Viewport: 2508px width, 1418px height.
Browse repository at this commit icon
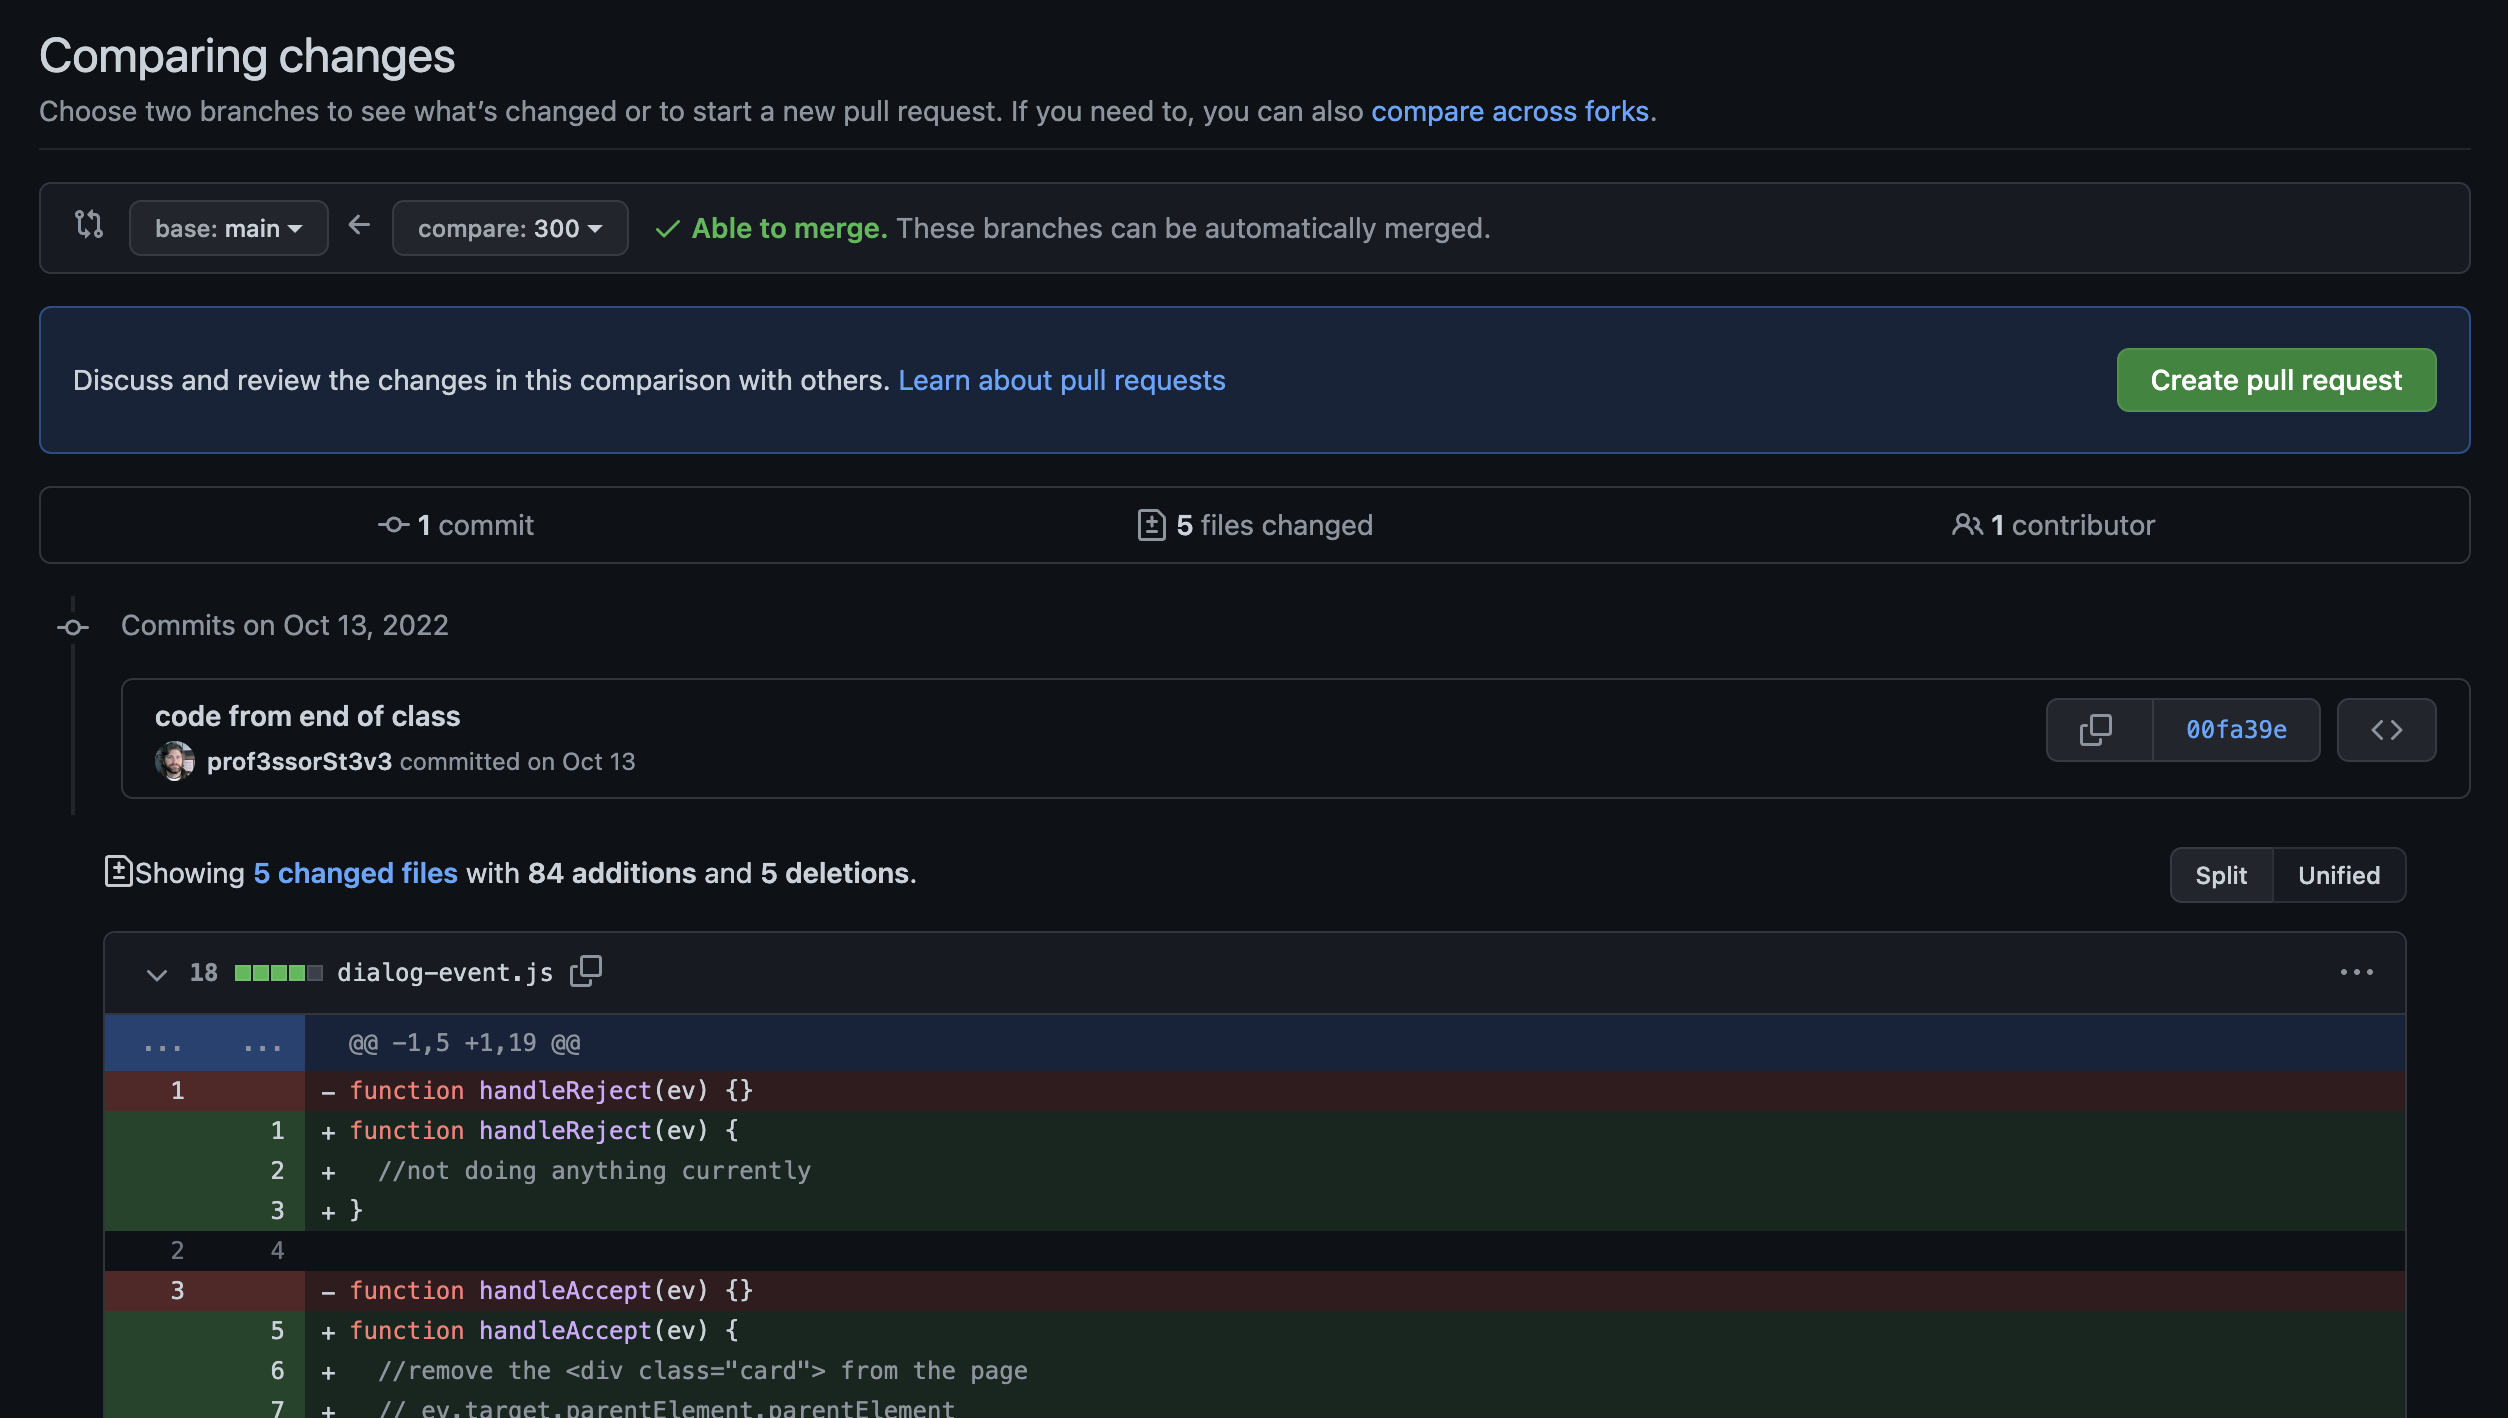click(2386, 730)
